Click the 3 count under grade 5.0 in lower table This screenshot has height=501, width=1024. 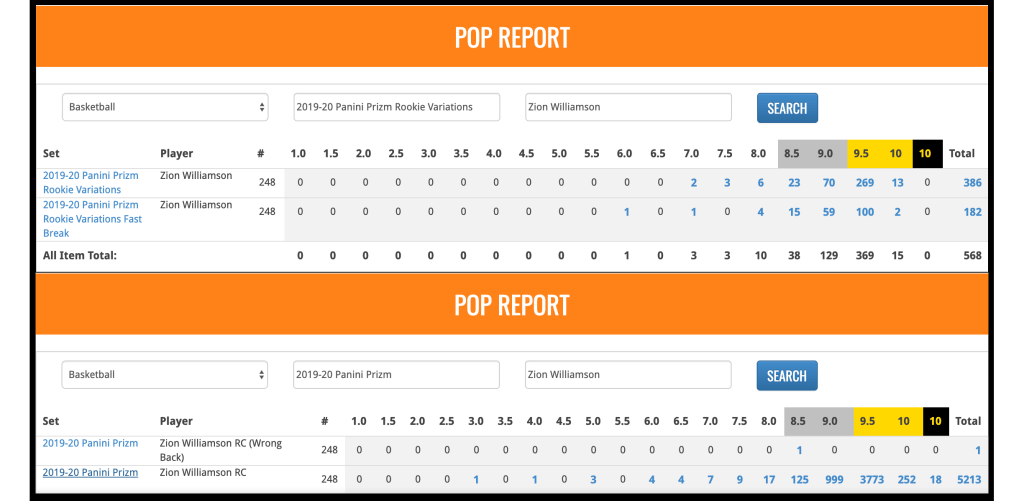tap(593, 479)
